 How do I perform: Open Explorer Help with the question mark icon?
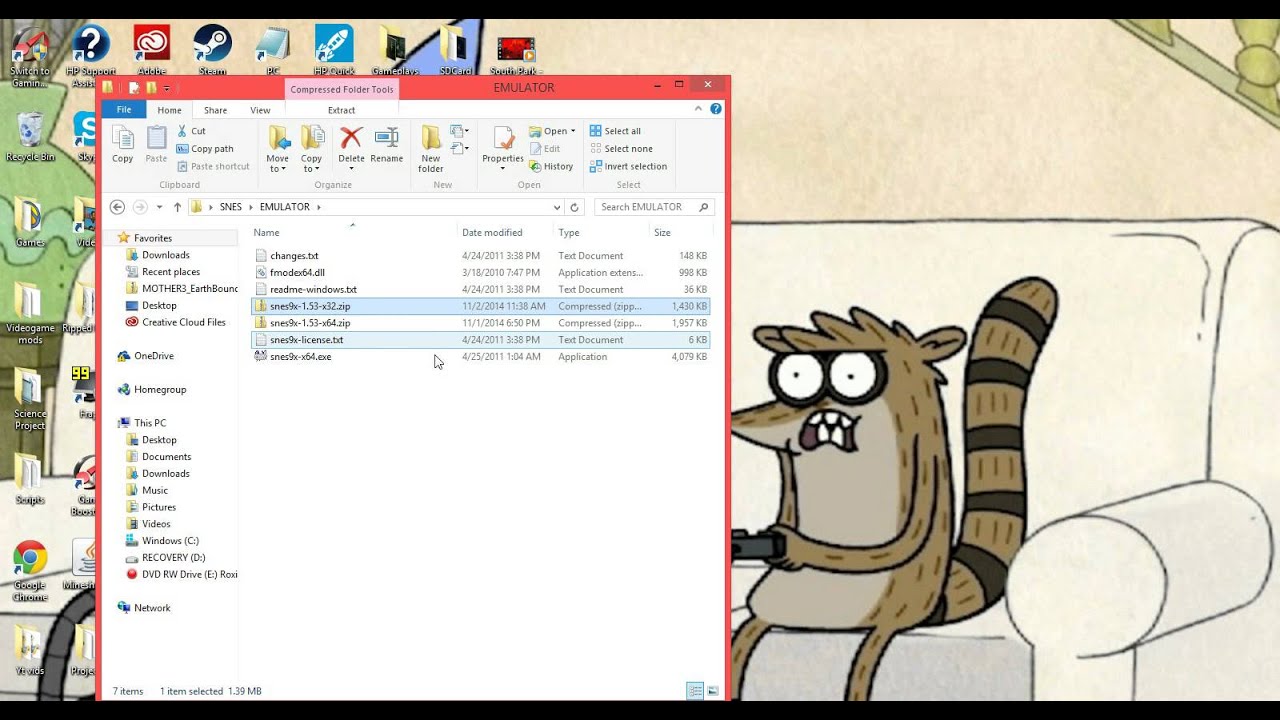tap(716, 109)
